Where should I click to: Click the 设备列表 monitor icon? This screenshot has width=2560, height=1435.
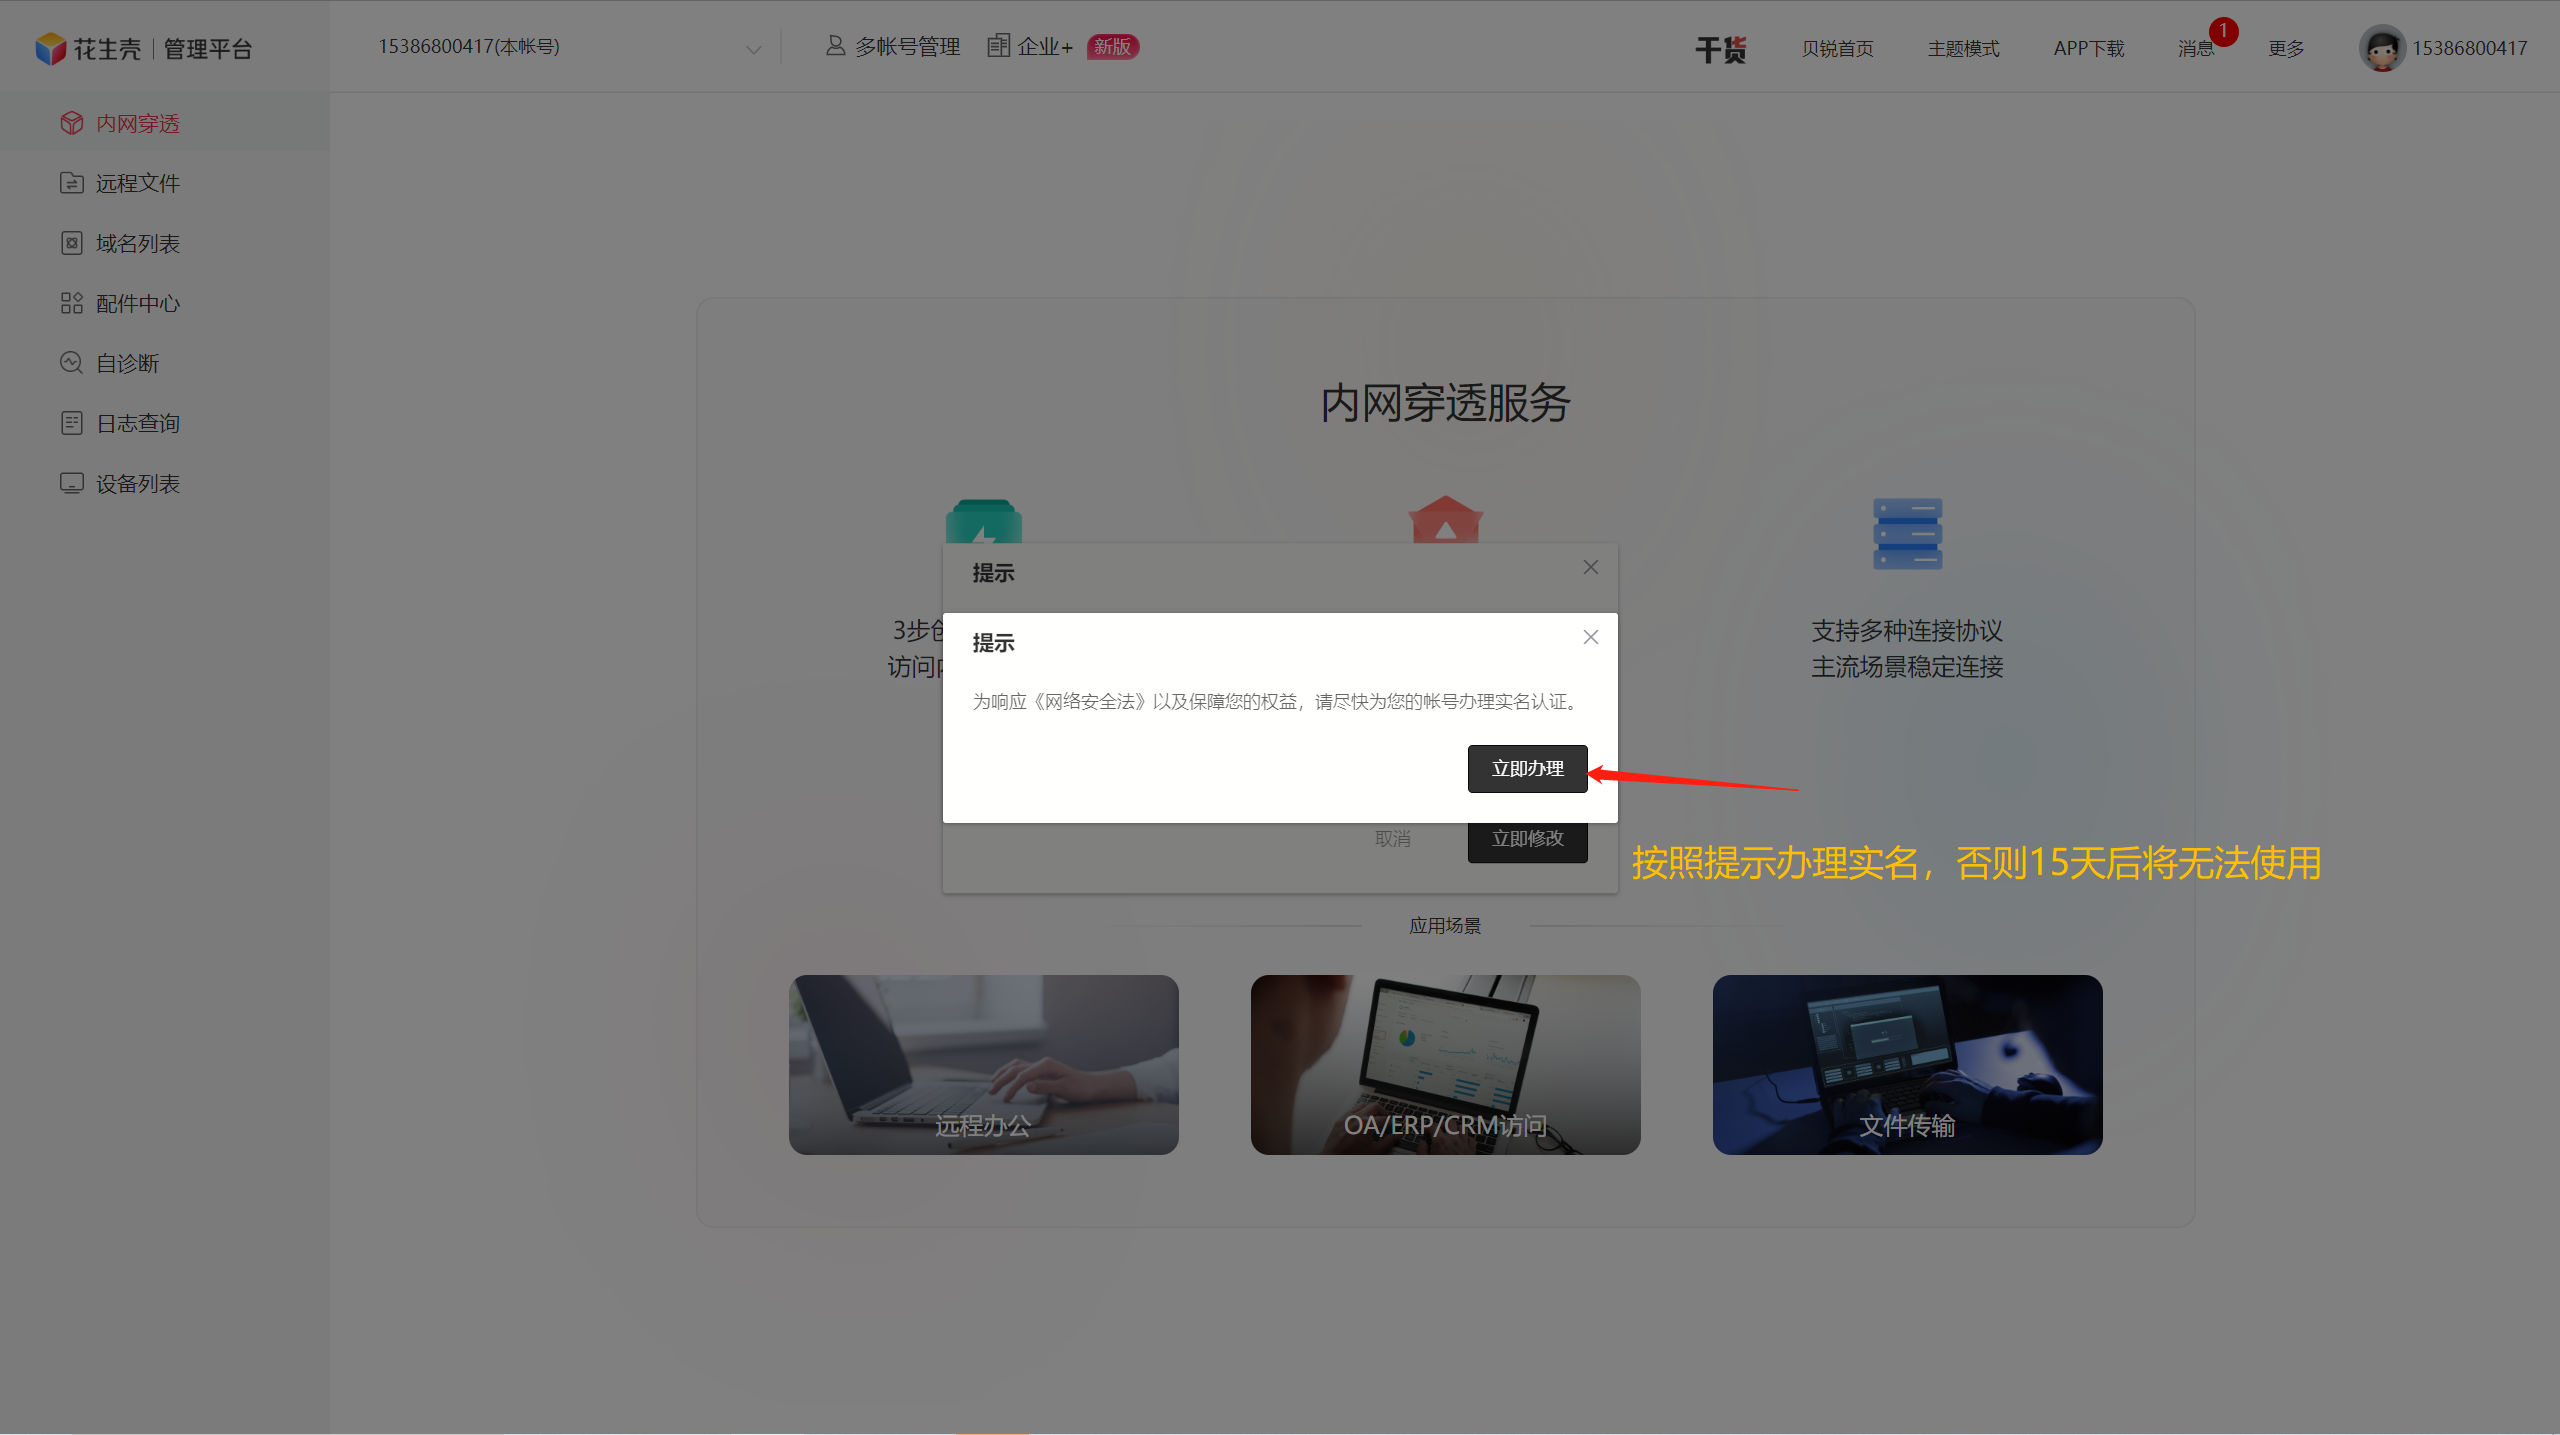(x=71, y=483)
